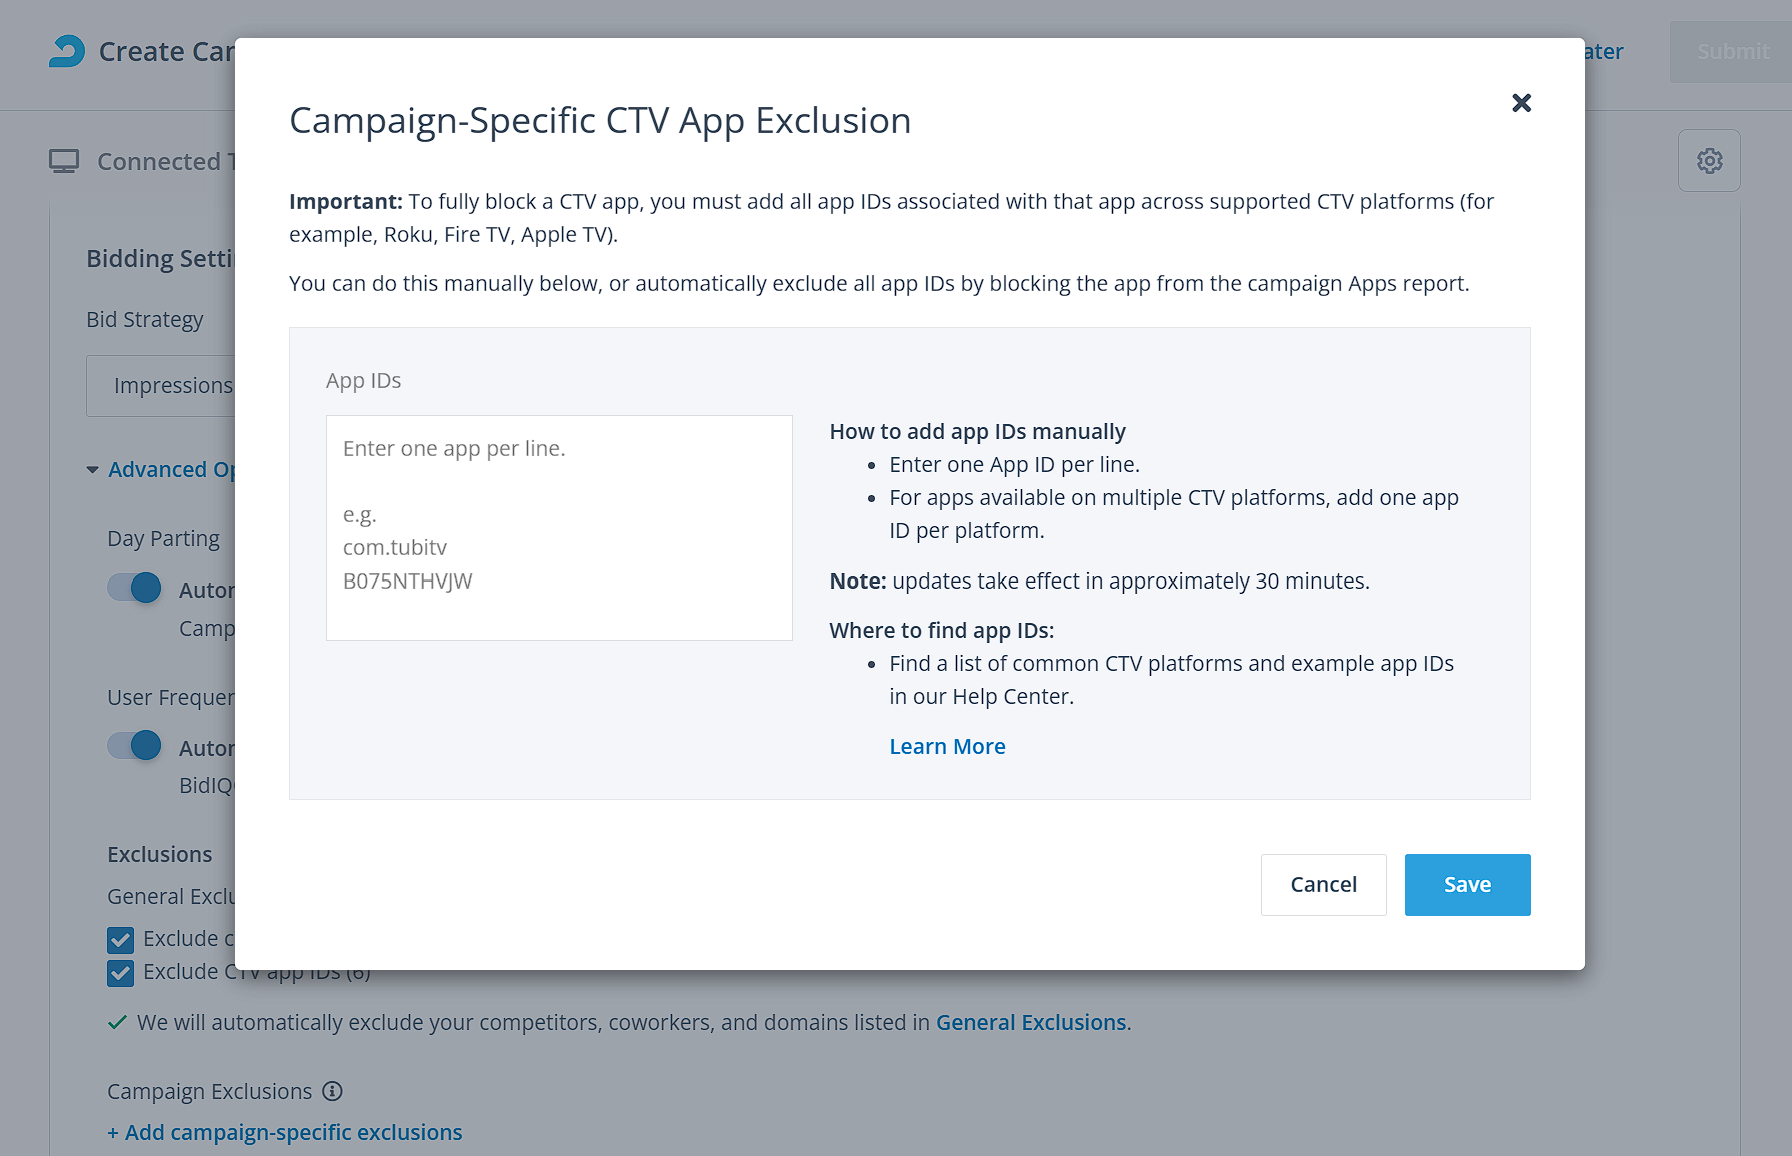Cancel the app exclusion dialog
The image size is (1792, 1156).
click(x=1323, y=885)
